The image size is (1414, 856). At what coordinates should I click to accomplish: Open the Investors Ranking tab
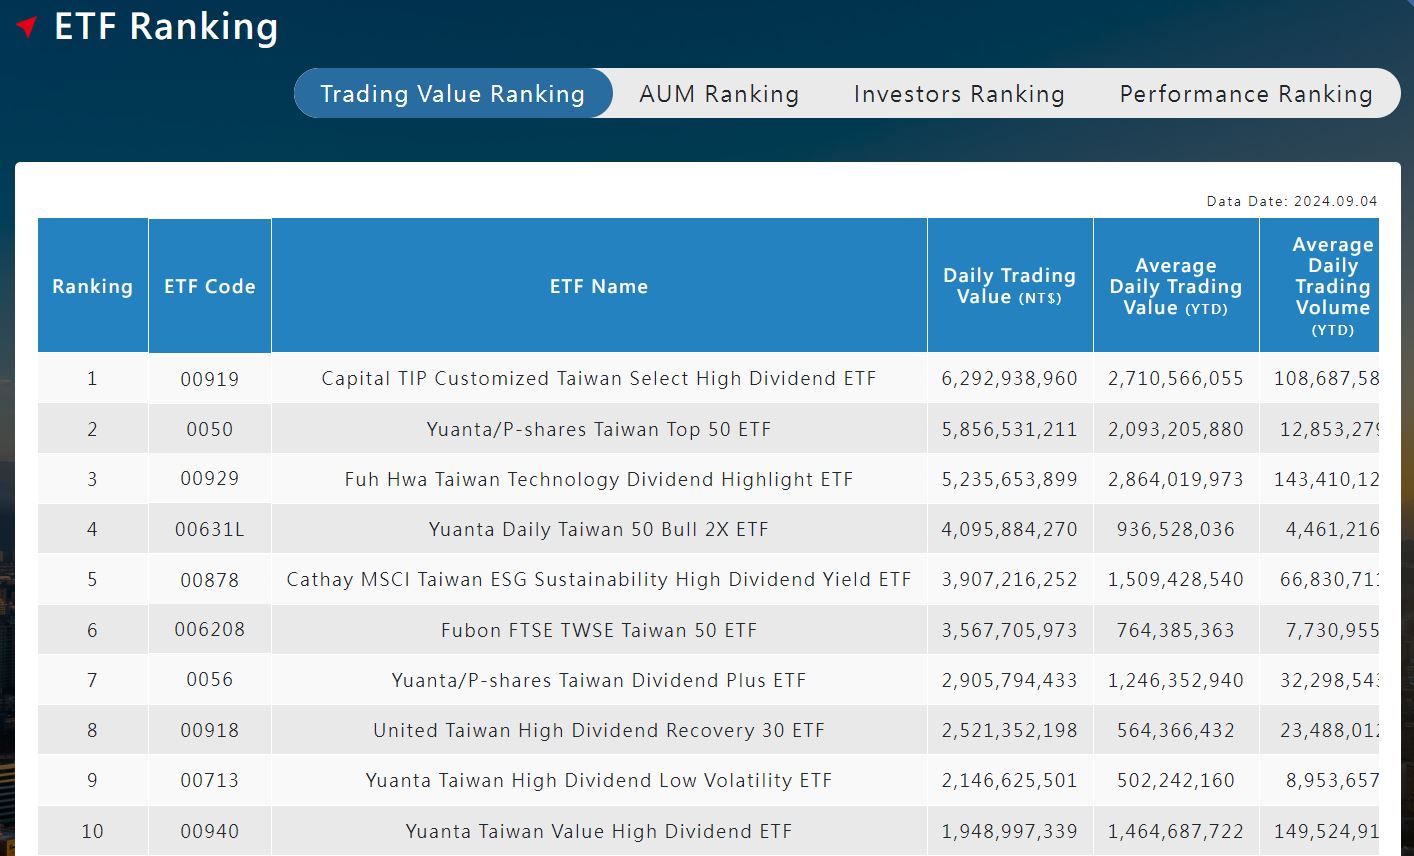point(959,94)
